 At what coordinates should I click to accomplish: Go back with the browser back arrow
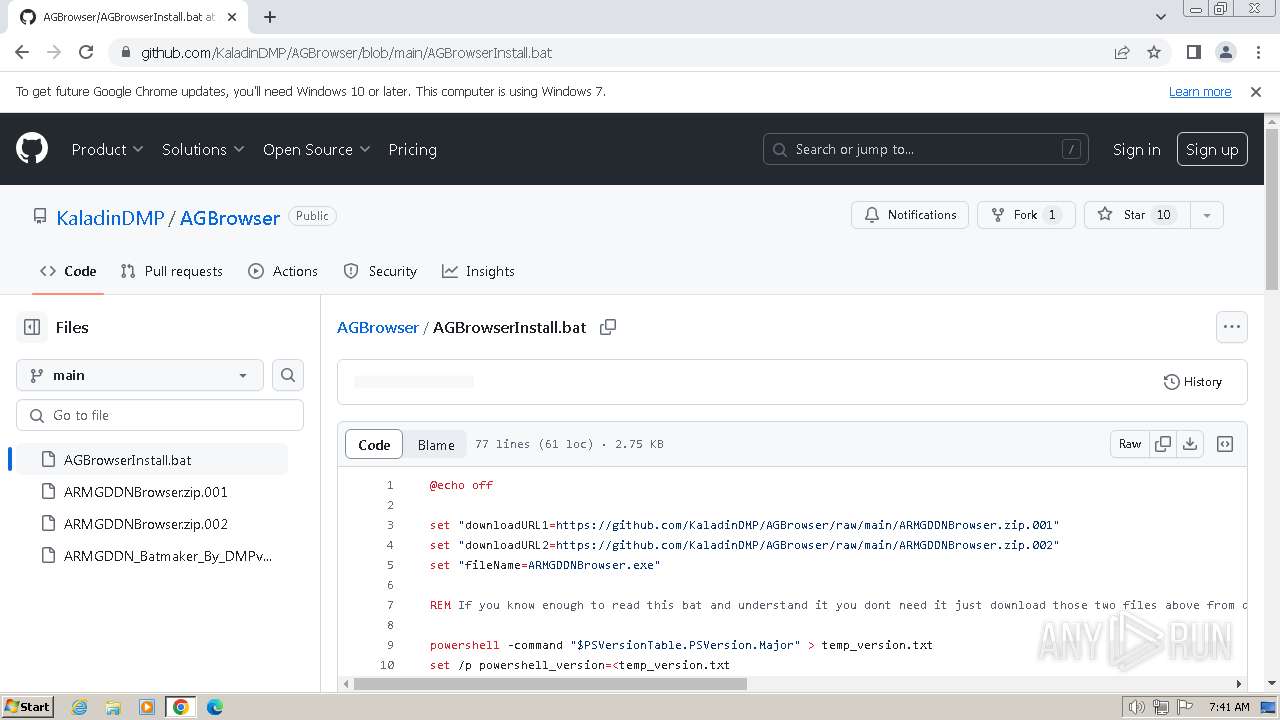tap(22, 52)
